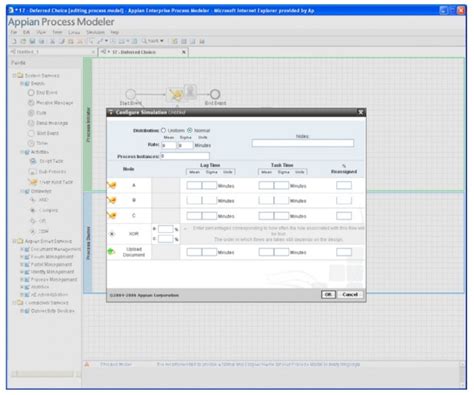
Task: Close the Configure Simulation dialog via X
Action: coord(360,112)
